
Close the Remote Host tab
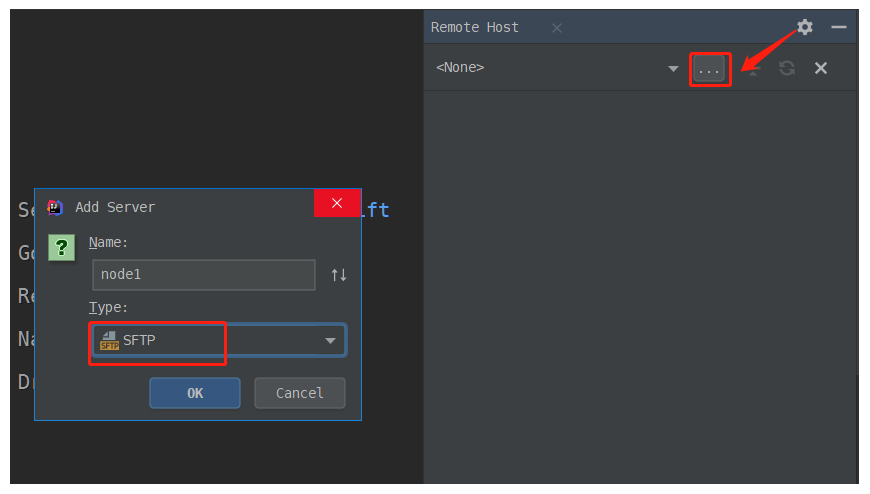point(557,28)
